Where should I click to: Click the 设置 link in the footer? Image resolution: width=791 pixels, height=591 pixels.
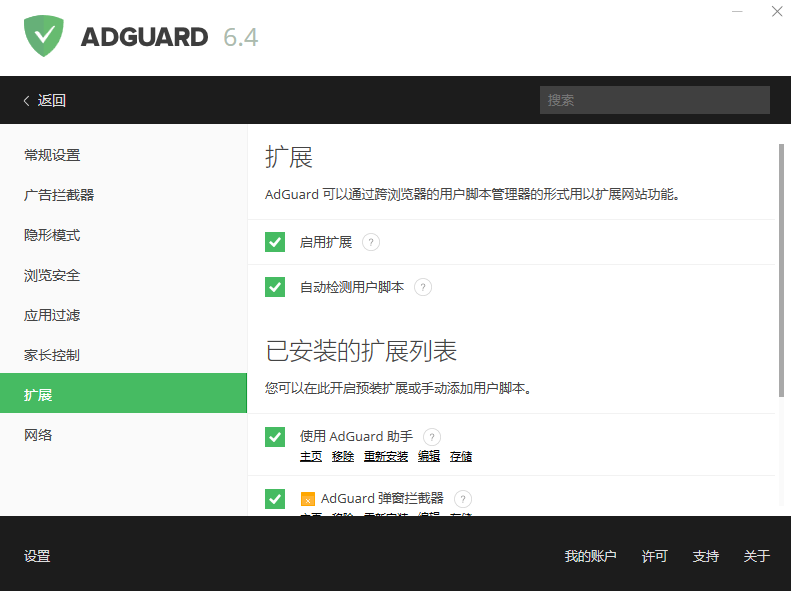tap(37, 556)
